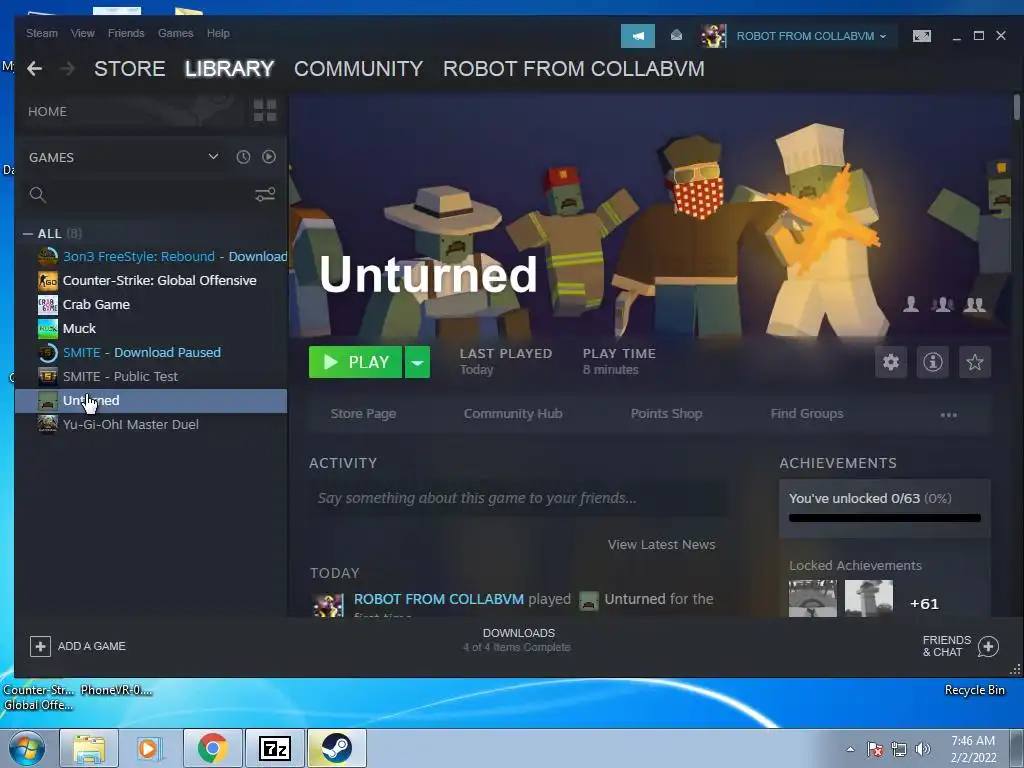Go to the LIBRARY tab
The image size is (1024, 768).
pyautogui.click(x=229, y=69)
